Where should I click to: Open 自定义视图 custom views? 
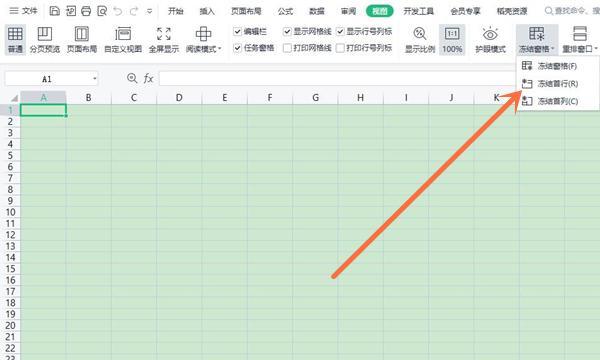coord(123,39)
